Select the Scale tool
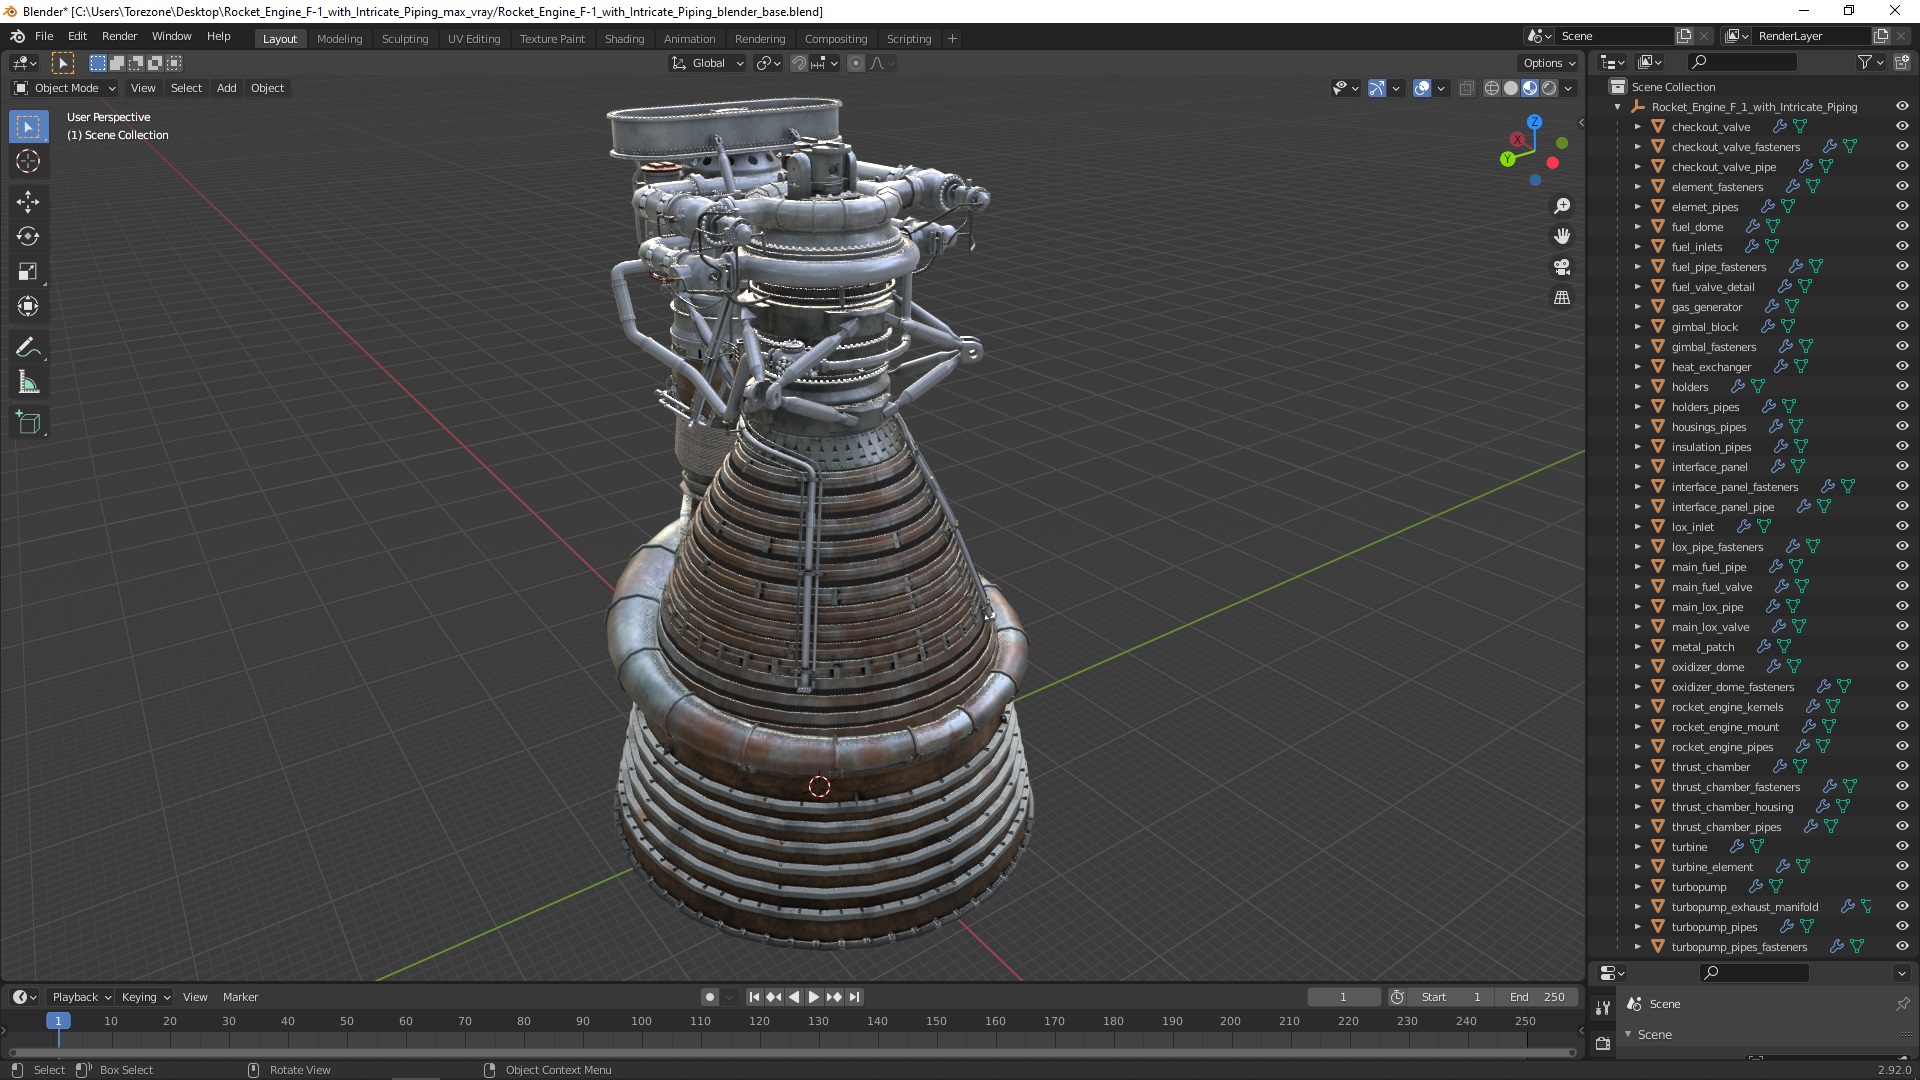Image resolution: width=1920 pixels, height=1080 pixels. point(28,272)
